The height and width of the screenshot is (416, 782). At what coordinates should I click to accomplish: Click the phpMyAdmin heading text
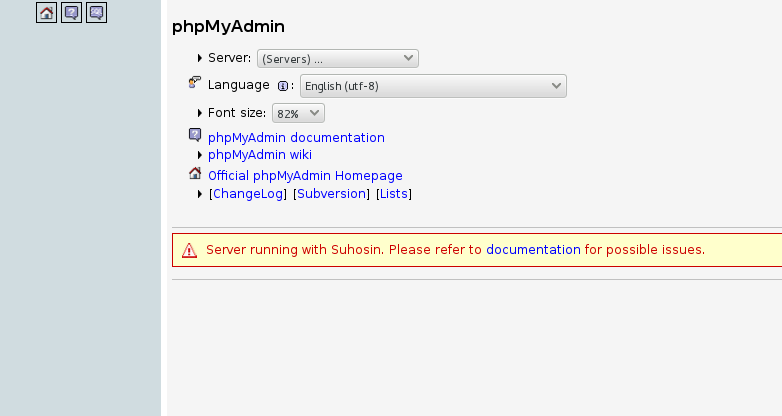228,26
